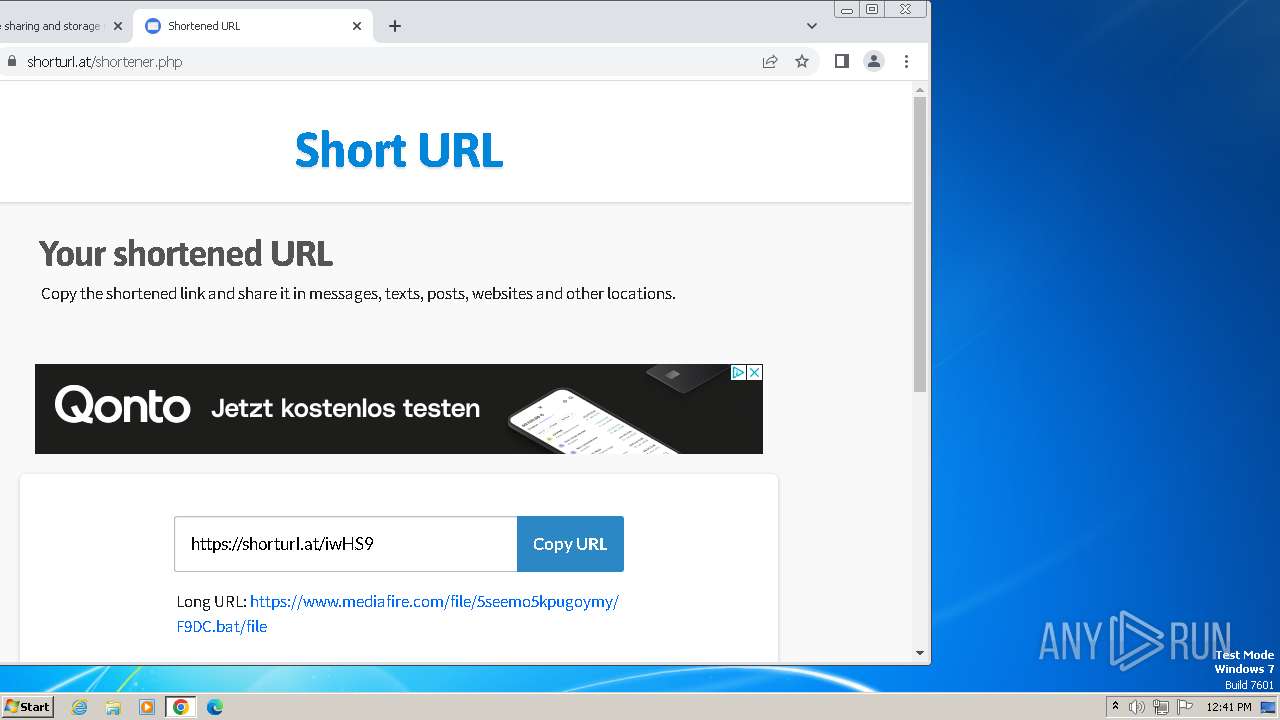Viewport: 1280px width, 720px height.
Task: Switch to the file sharing and storage tab
Action: (x=50, y=26)
